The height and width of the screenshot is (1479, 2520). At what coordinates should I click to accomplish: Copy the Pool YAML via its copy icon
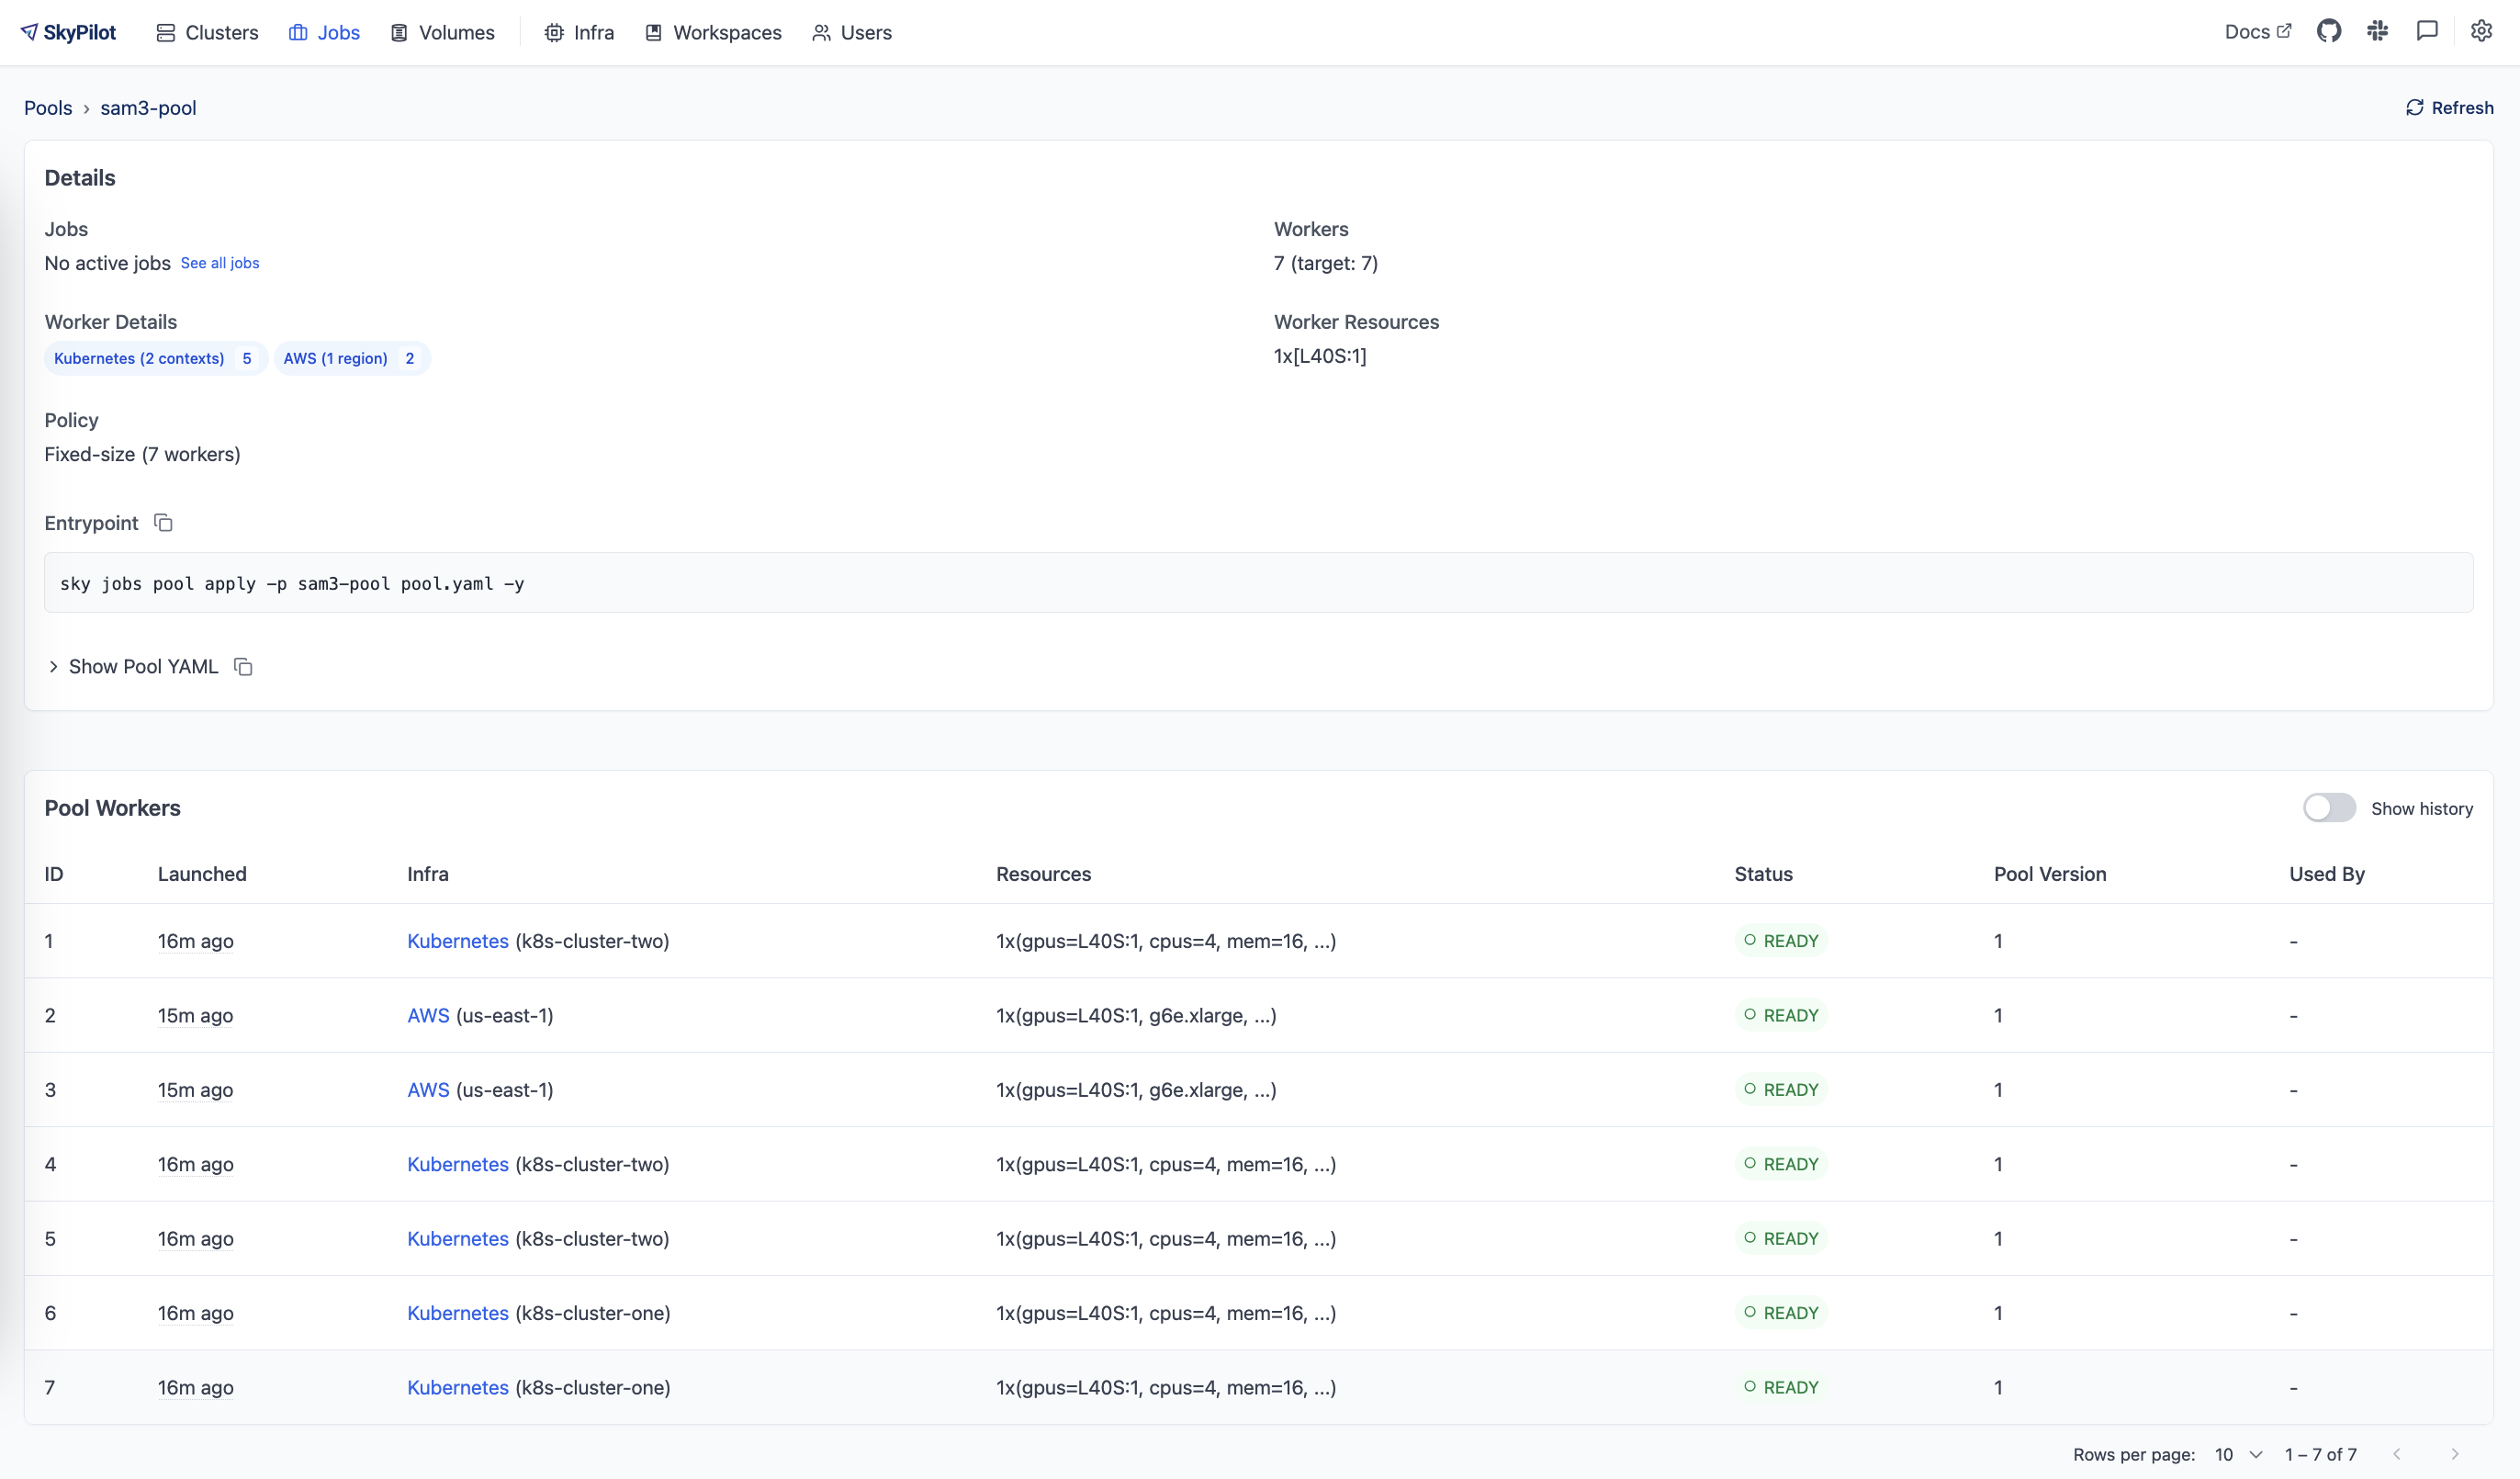pos(243,667)
